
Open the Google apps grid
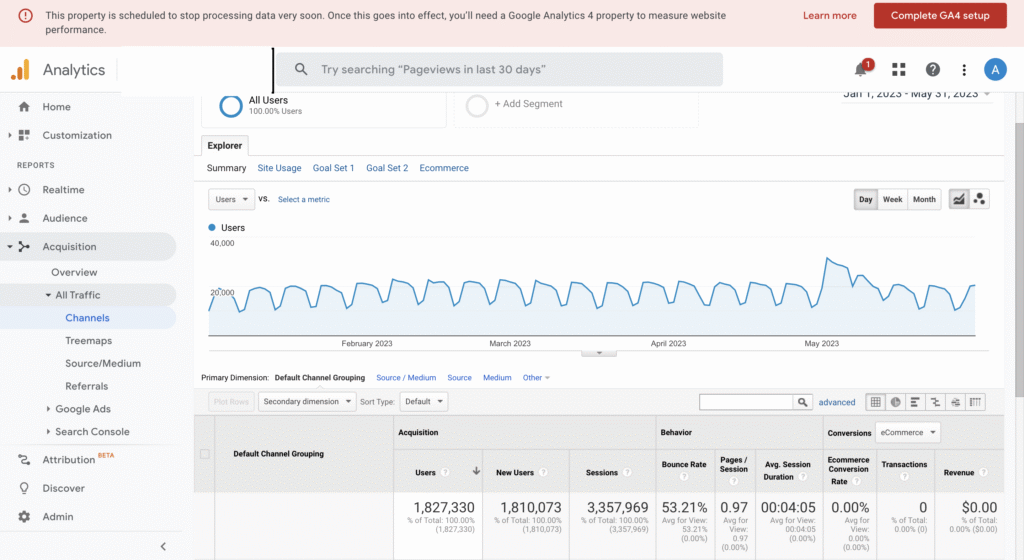point(899,70)
